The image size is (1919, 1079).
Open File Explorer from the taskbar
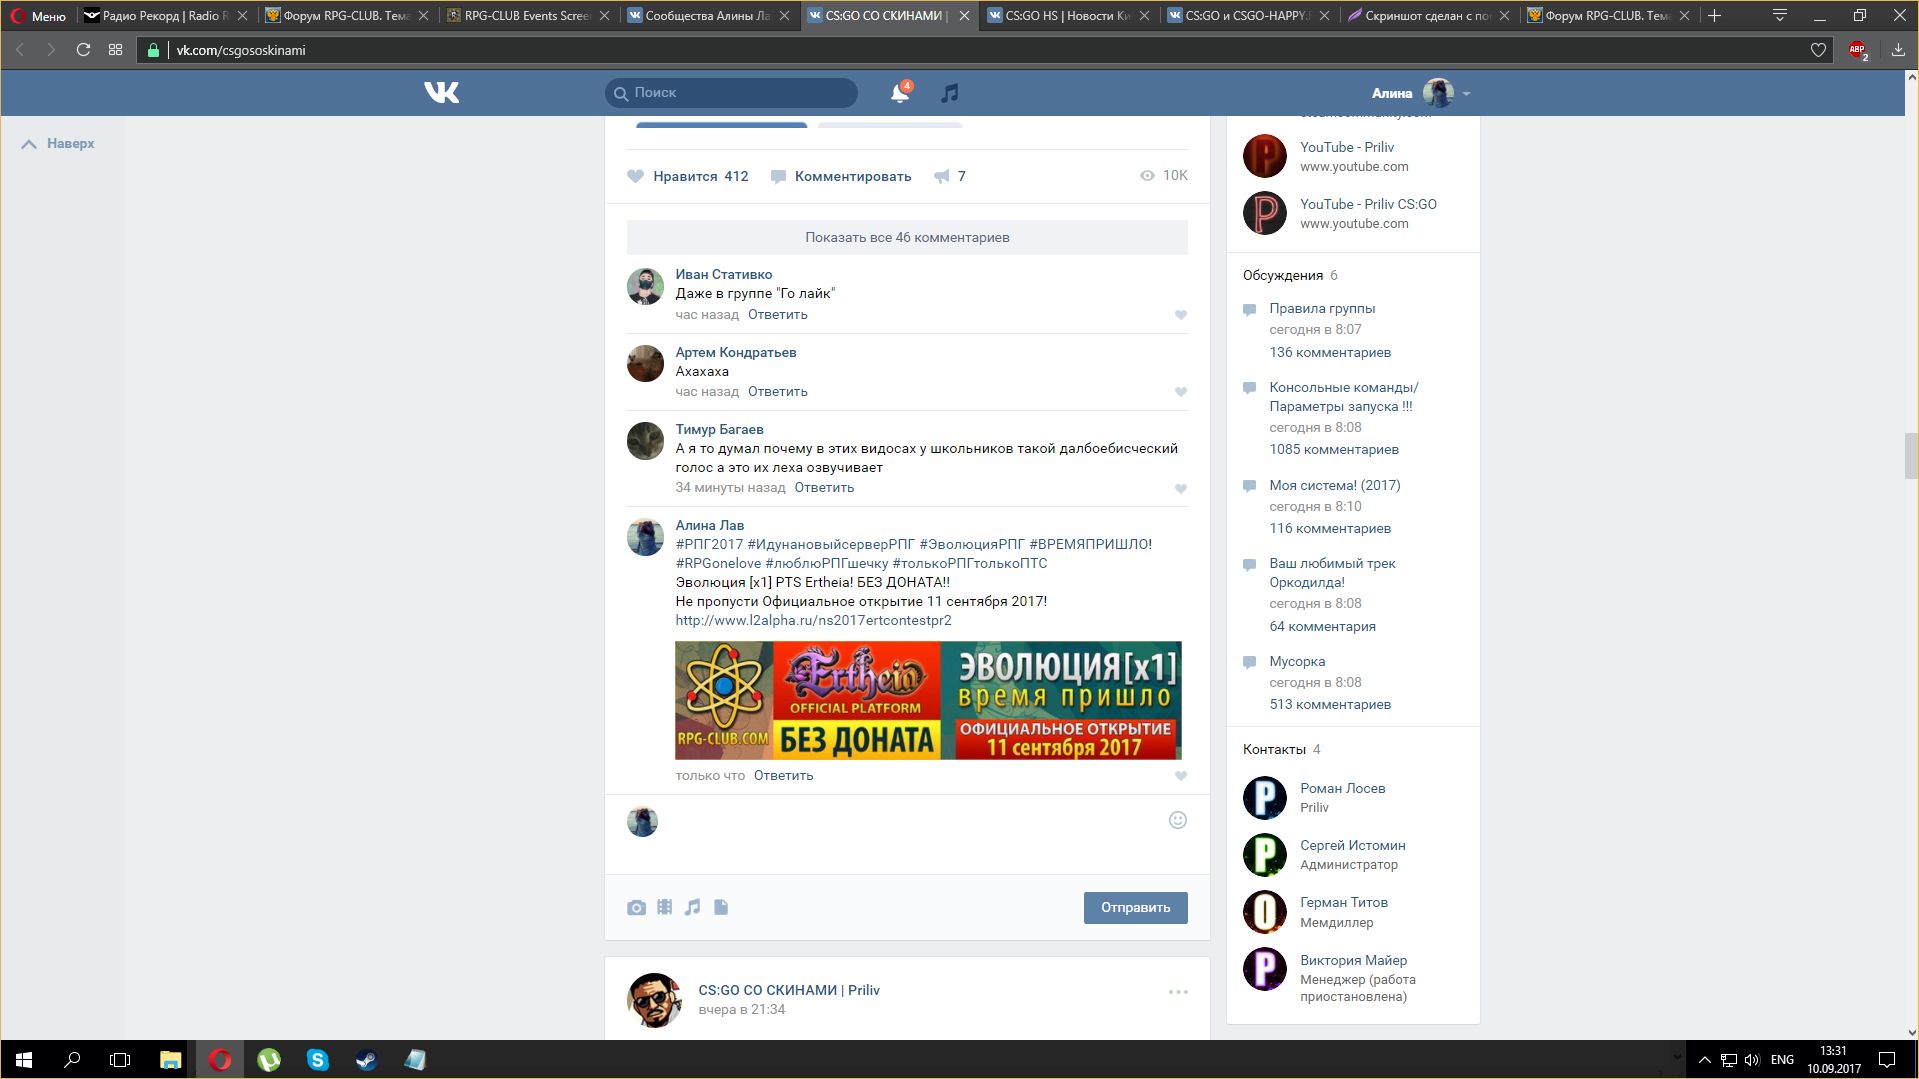(171, 1060)
